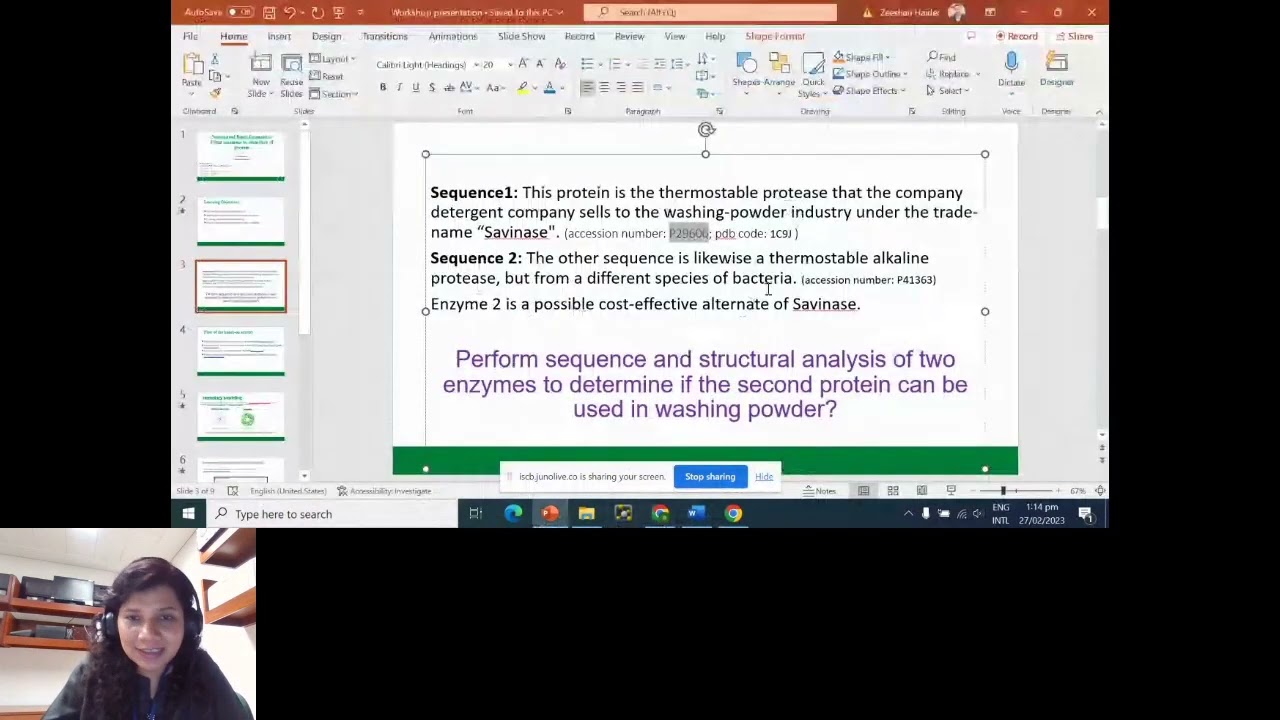Open Change Case dropdown
This screenshot has height=720, width=1280.
point(495,88)
